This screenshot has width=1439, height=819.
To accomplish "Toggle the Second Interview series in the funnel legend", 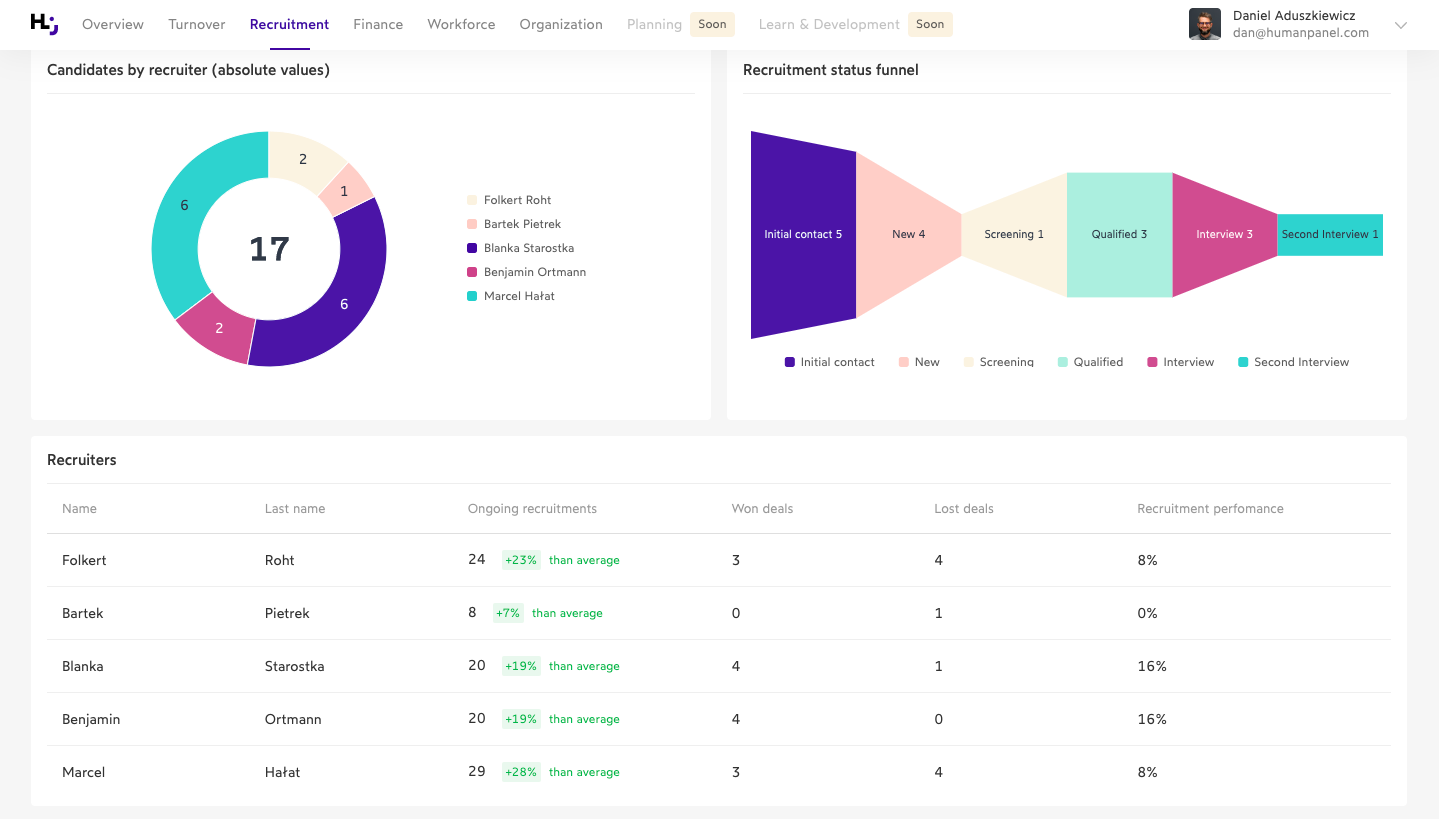I will 1245,362.
